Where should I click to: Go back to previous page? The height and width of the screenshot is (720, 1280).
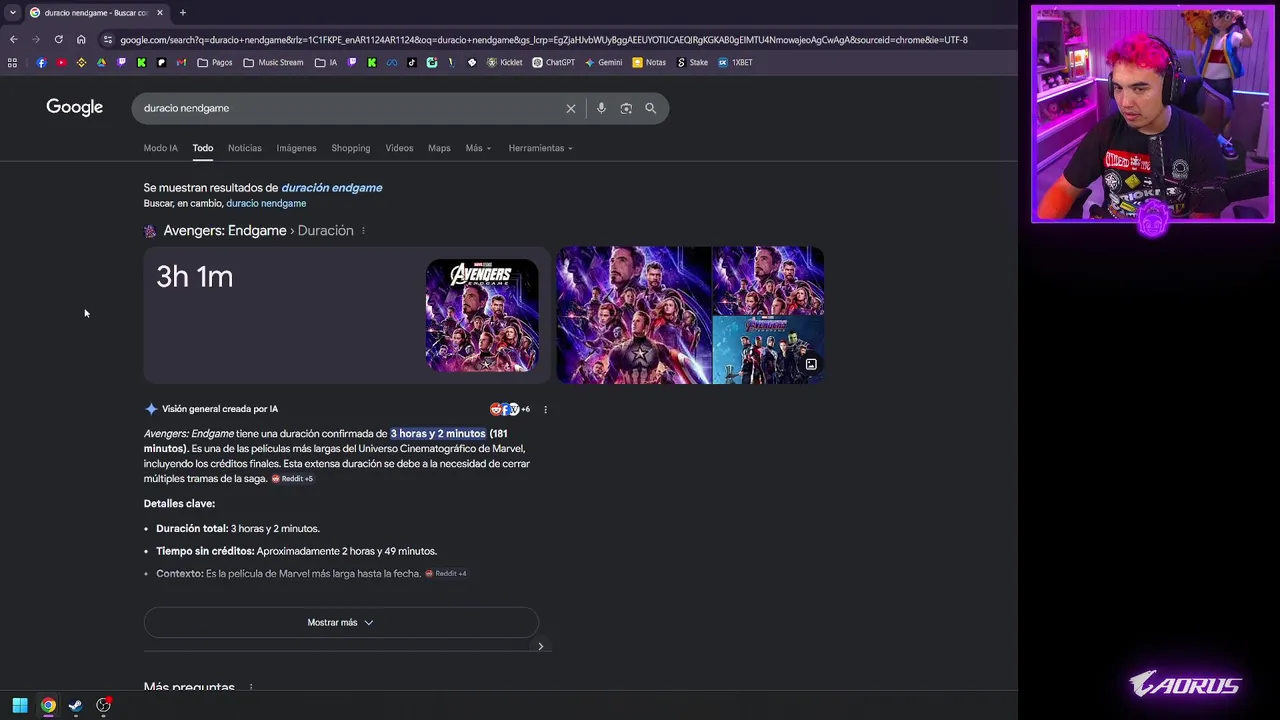[14, 40]
